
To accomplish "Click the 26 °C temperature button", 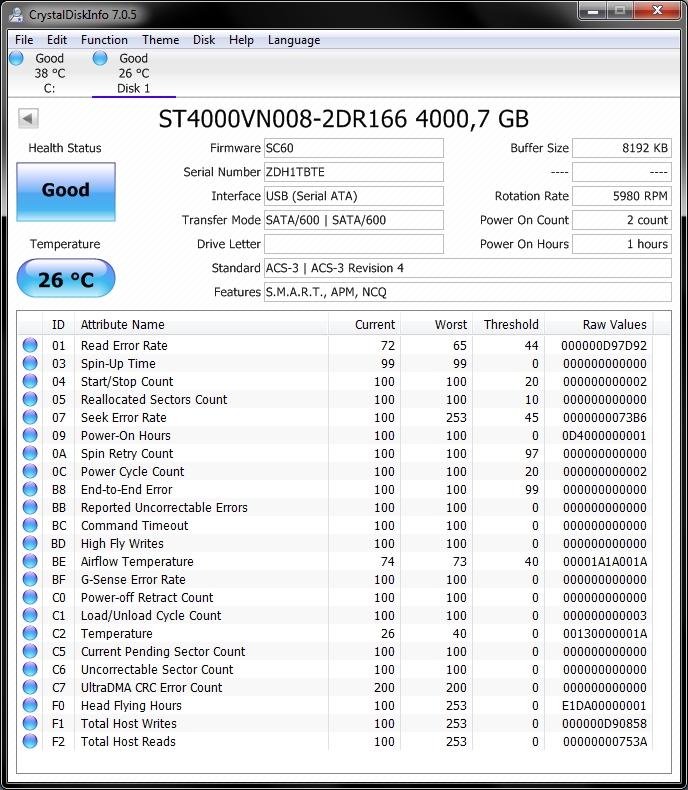I will tap(66, 279).
